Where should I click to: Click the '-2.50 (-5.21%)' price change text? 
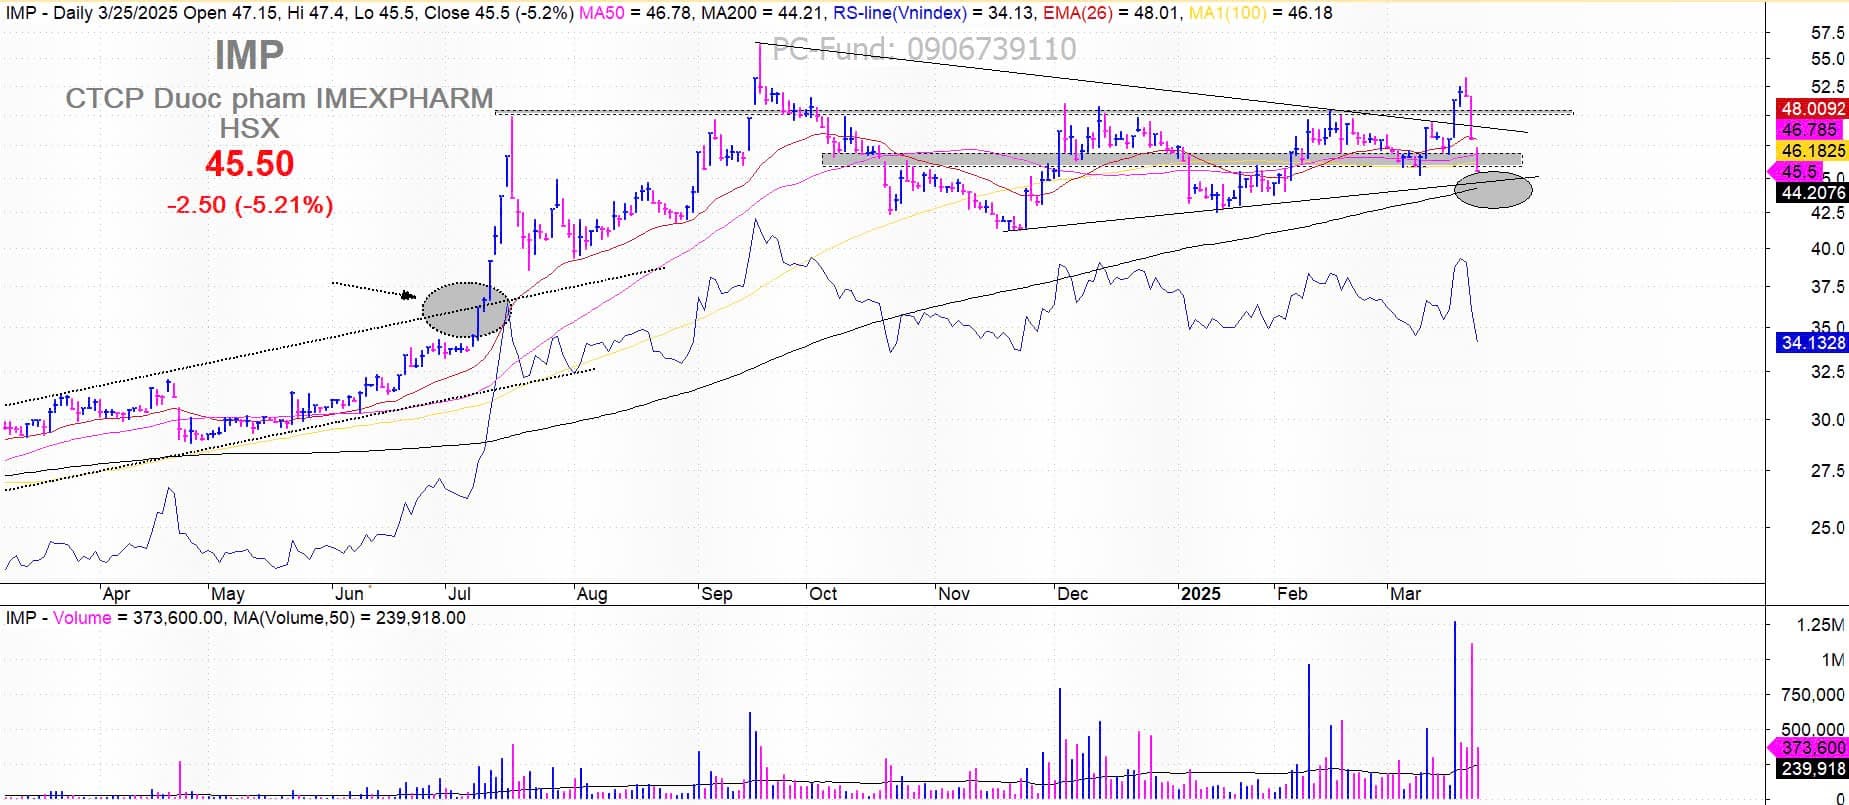[250, 205]
